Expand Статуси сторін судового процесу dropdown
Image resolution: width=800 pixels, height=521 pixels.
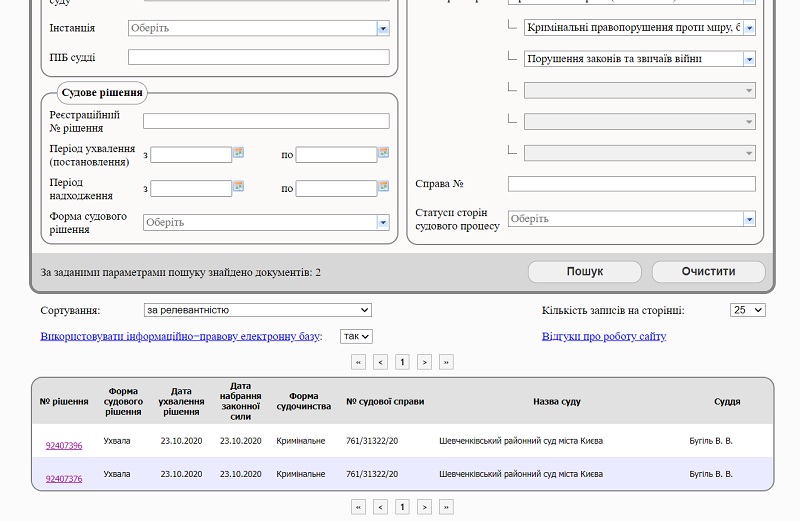pyautogui.click(x=749, y=219)
